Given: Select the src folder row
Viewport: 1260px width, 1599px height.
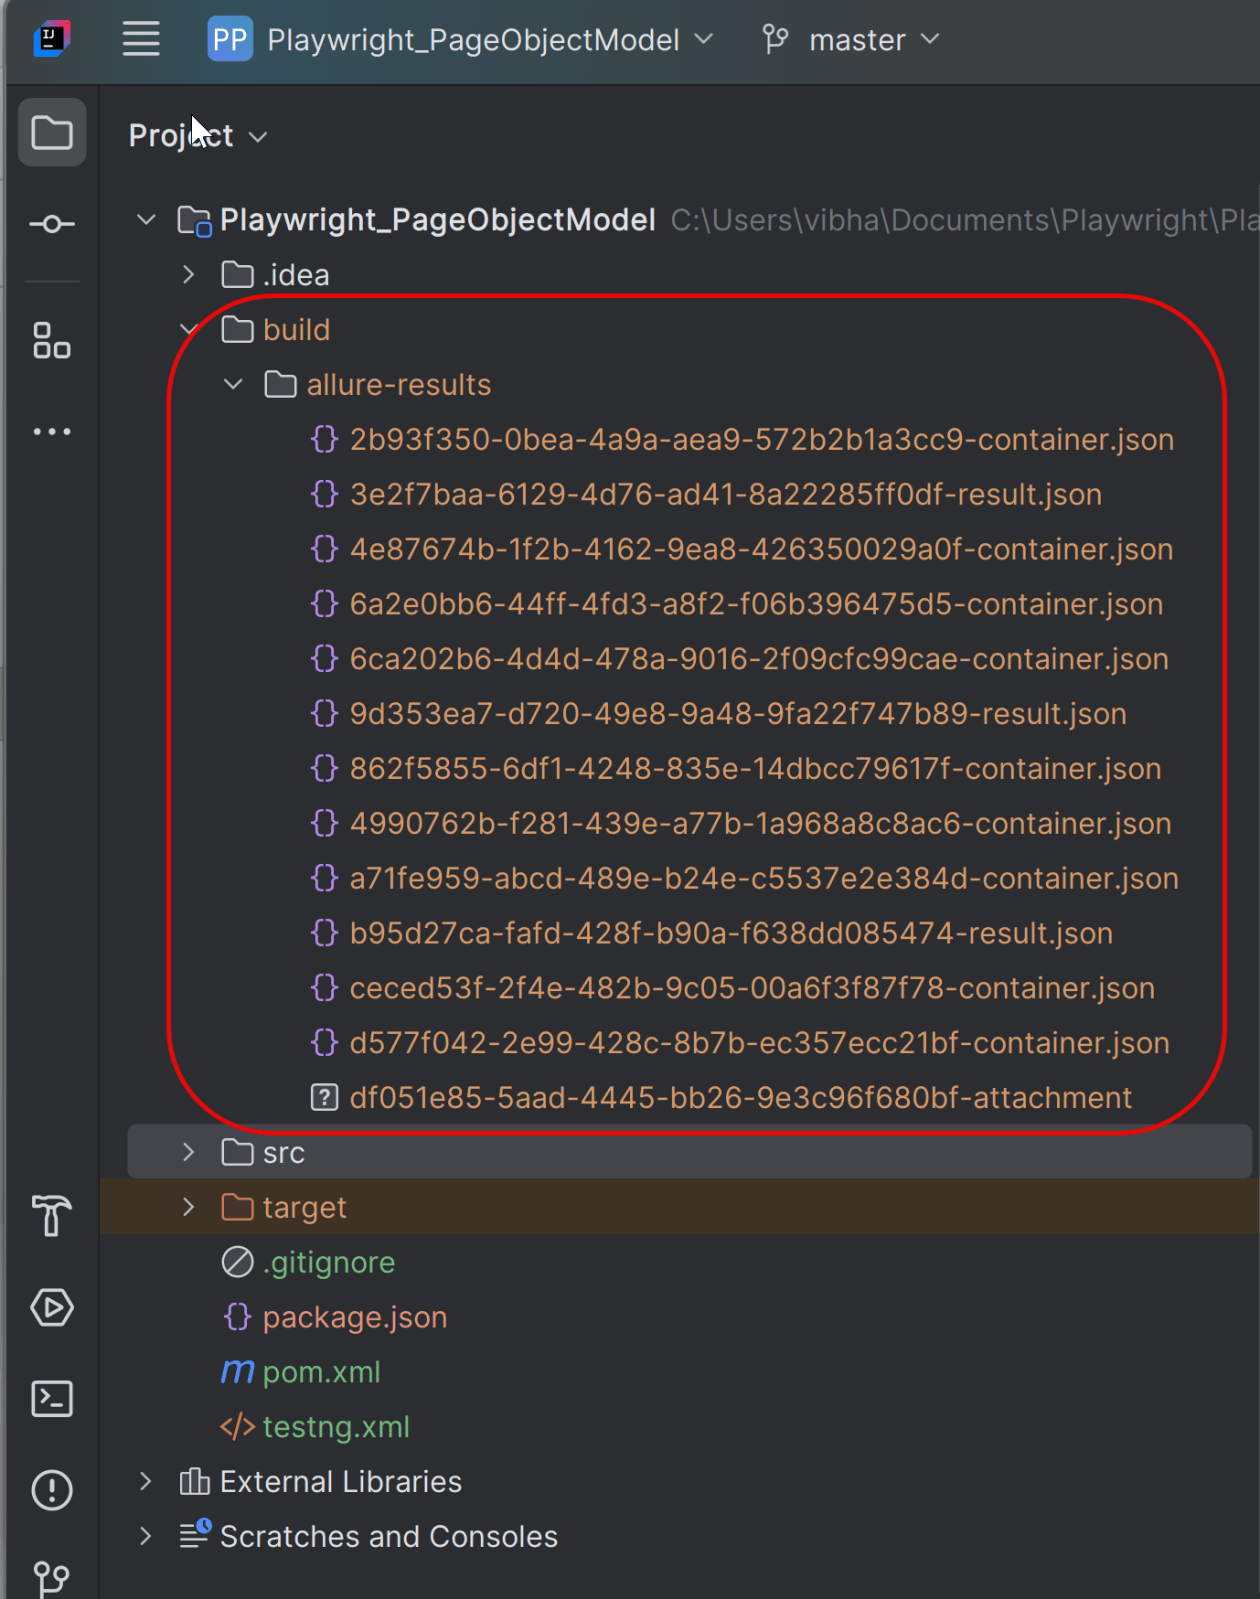Looking at the screenshot, I should (x=690, y=1152).
